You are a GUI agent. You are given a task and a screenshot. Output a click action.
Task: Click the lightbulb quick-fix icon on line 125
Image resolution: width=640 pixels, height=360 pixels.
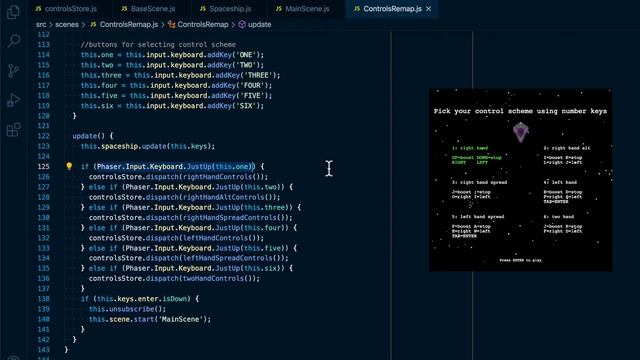coord(69,166)
